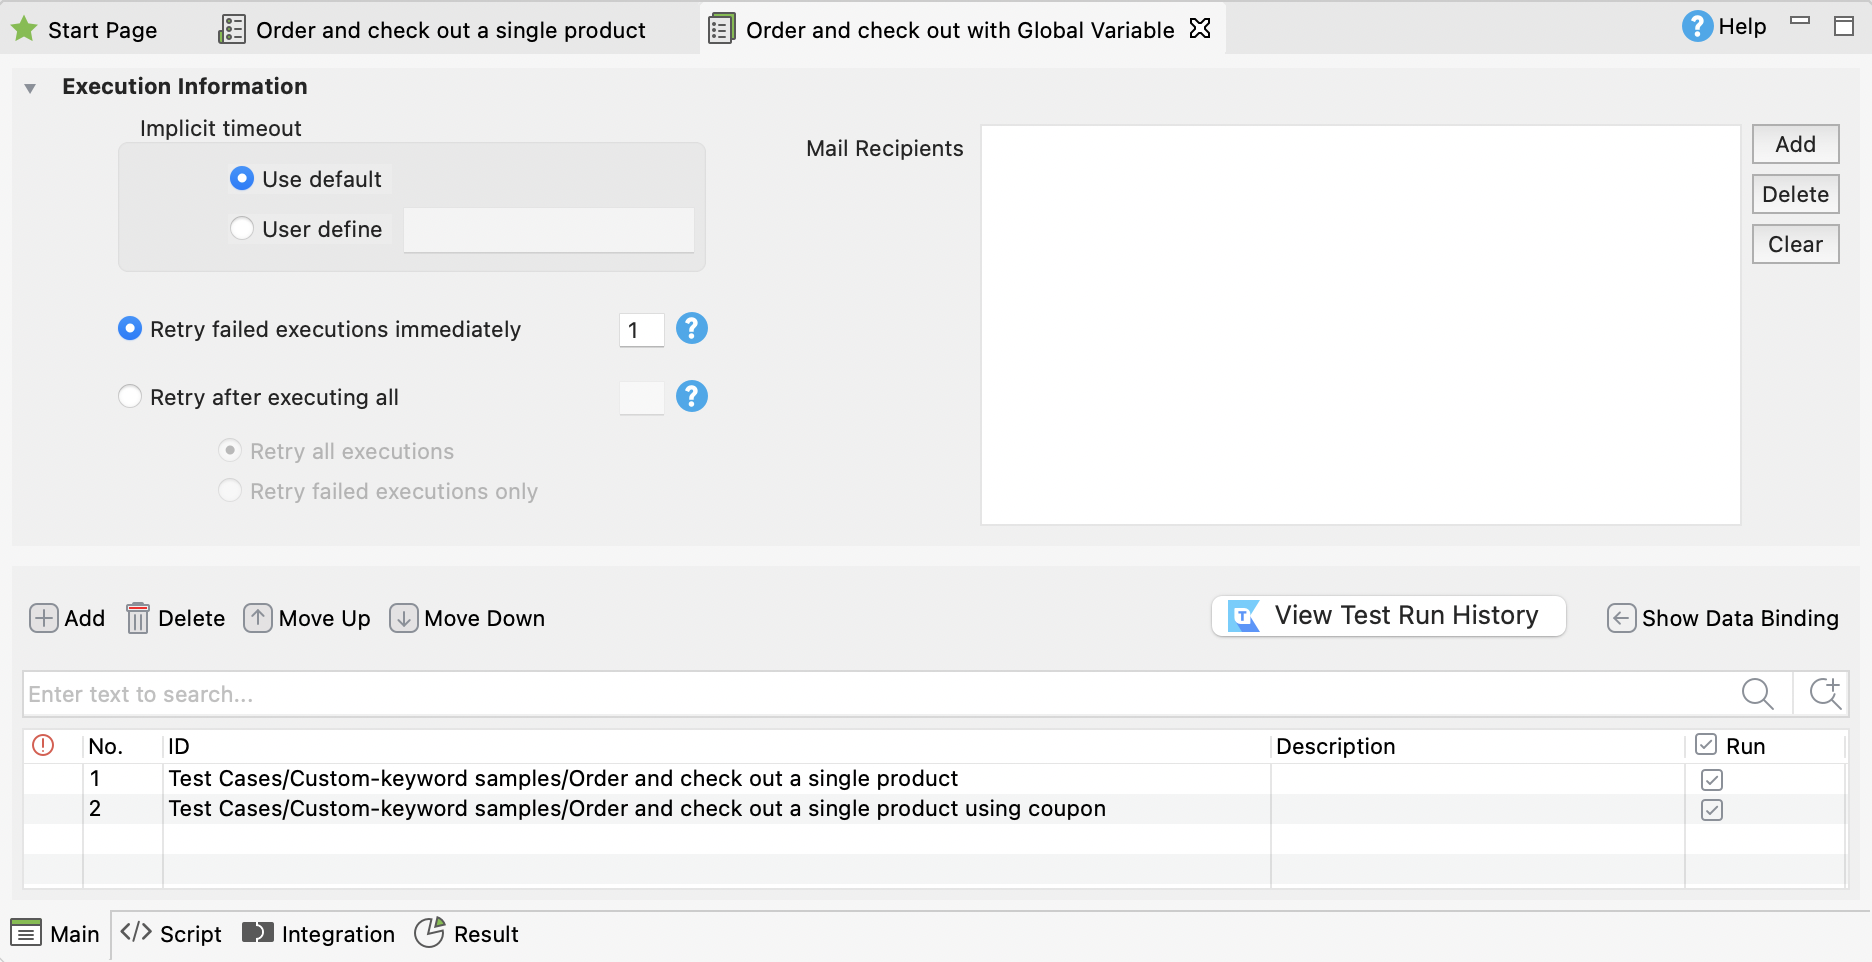Move the selected test case down

[403, 618]
